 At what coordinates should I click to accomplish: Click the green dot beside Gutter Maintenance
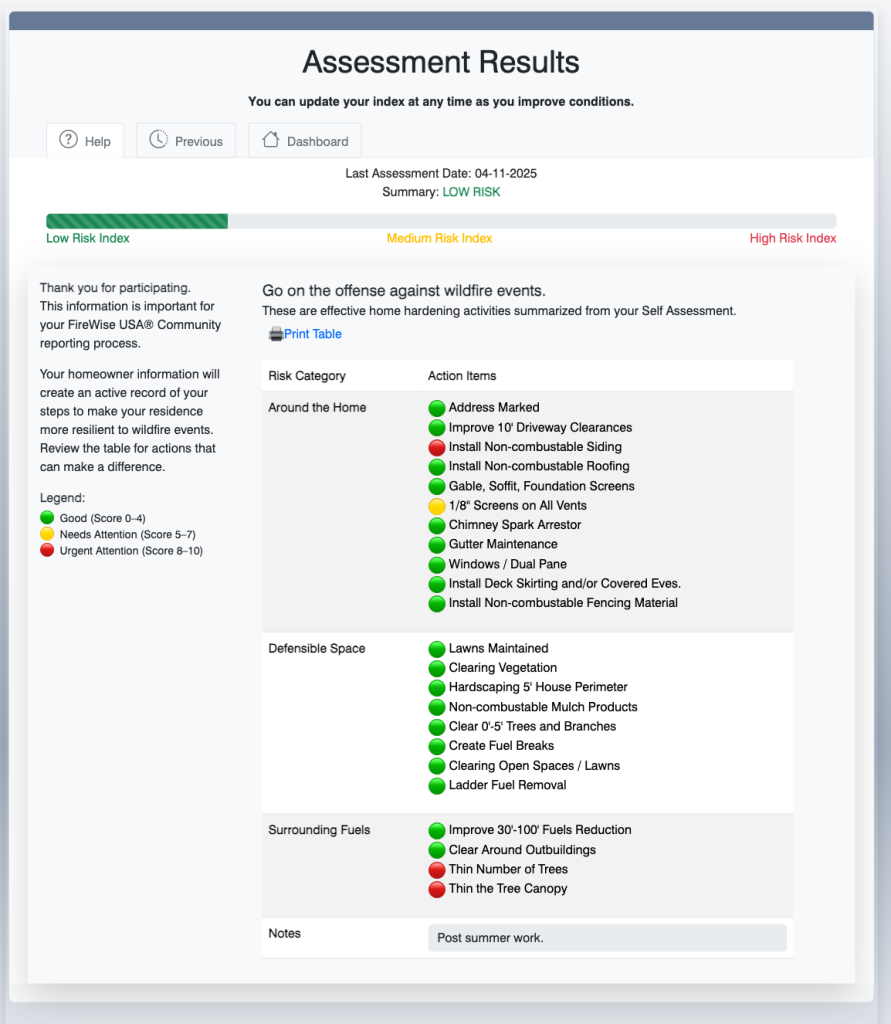(437, 545)
